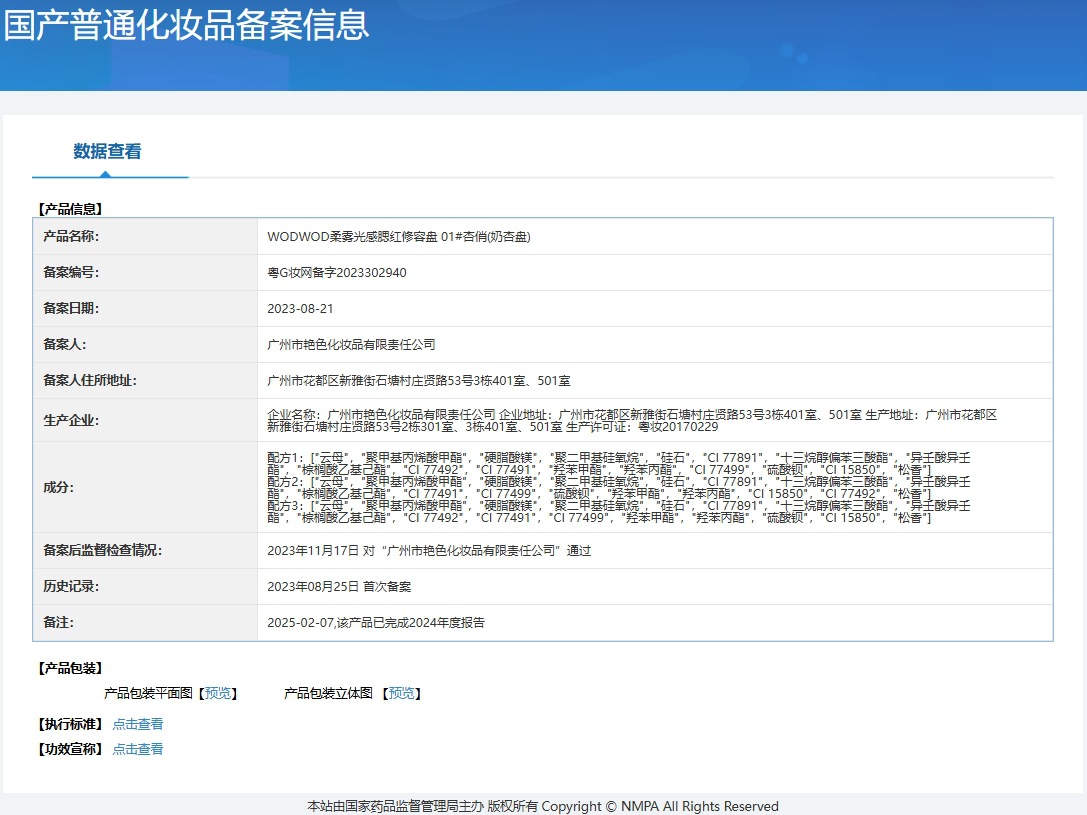Click the 配方3 ingredients line
This screenshot has width=1087, height=815.
coord(619,512)
